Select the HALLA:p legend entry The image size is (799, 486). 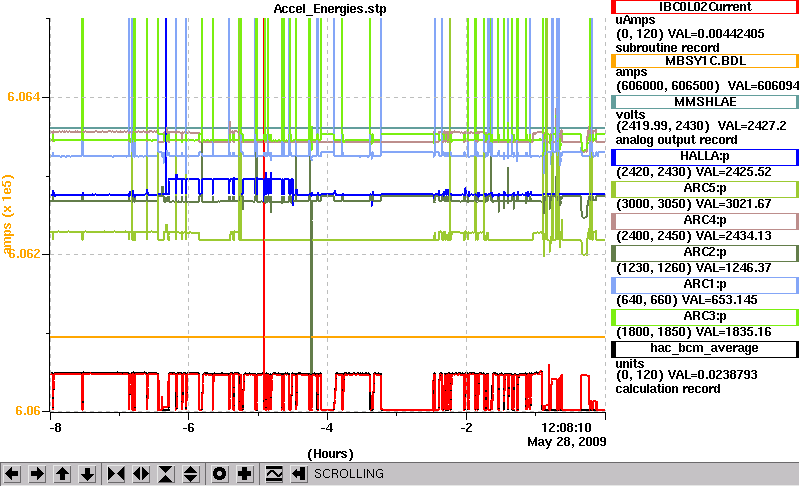[705, 156]
